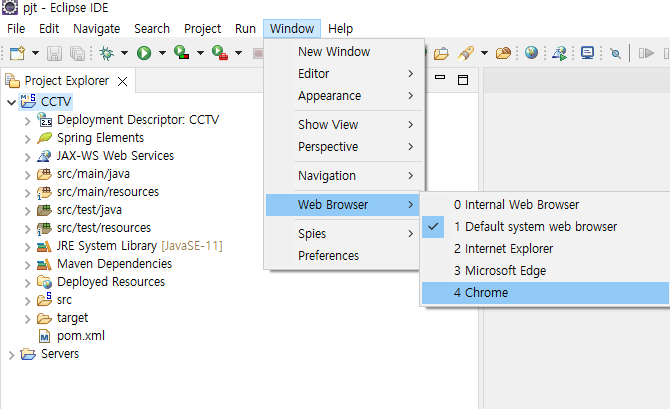The height and width of the screenshot is (409, 670).
Task: Open the Edit menu
Action: 49,29
